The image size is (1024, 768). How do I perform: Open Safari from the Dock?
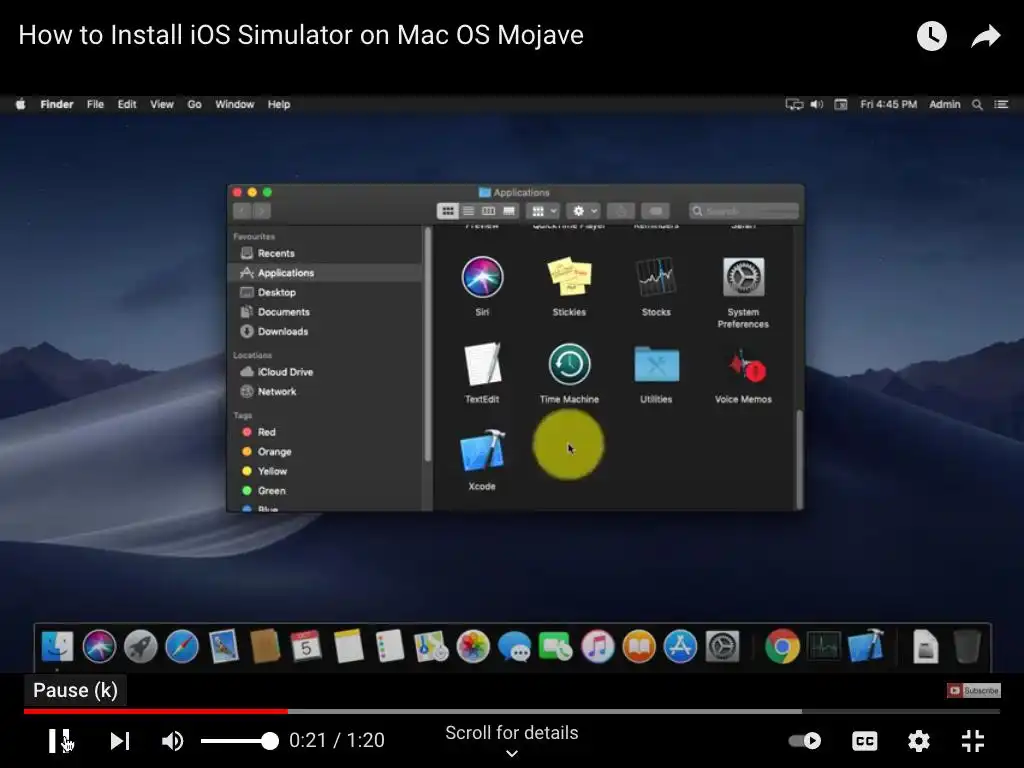coord(182,647)
